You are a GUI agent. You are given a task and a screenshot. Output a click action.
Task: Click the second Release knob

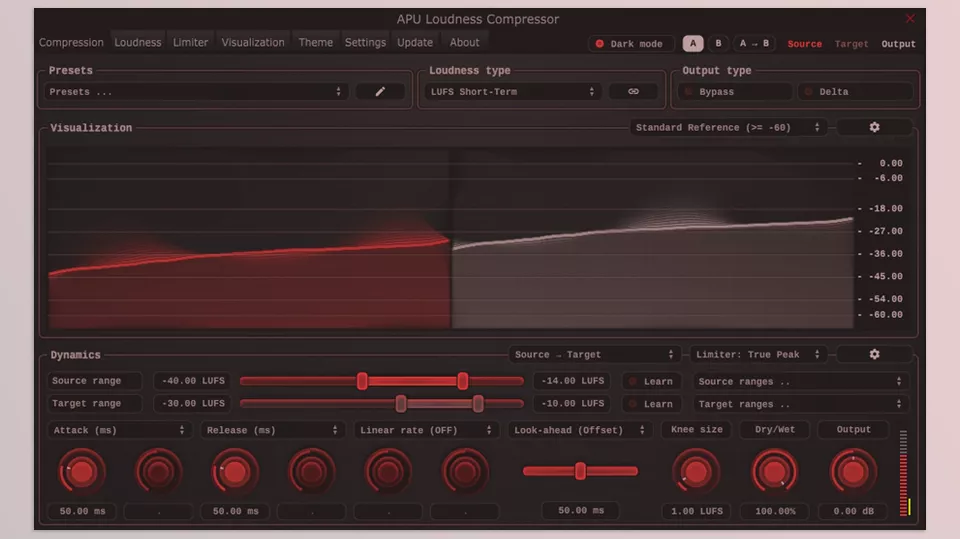[312, 472]
